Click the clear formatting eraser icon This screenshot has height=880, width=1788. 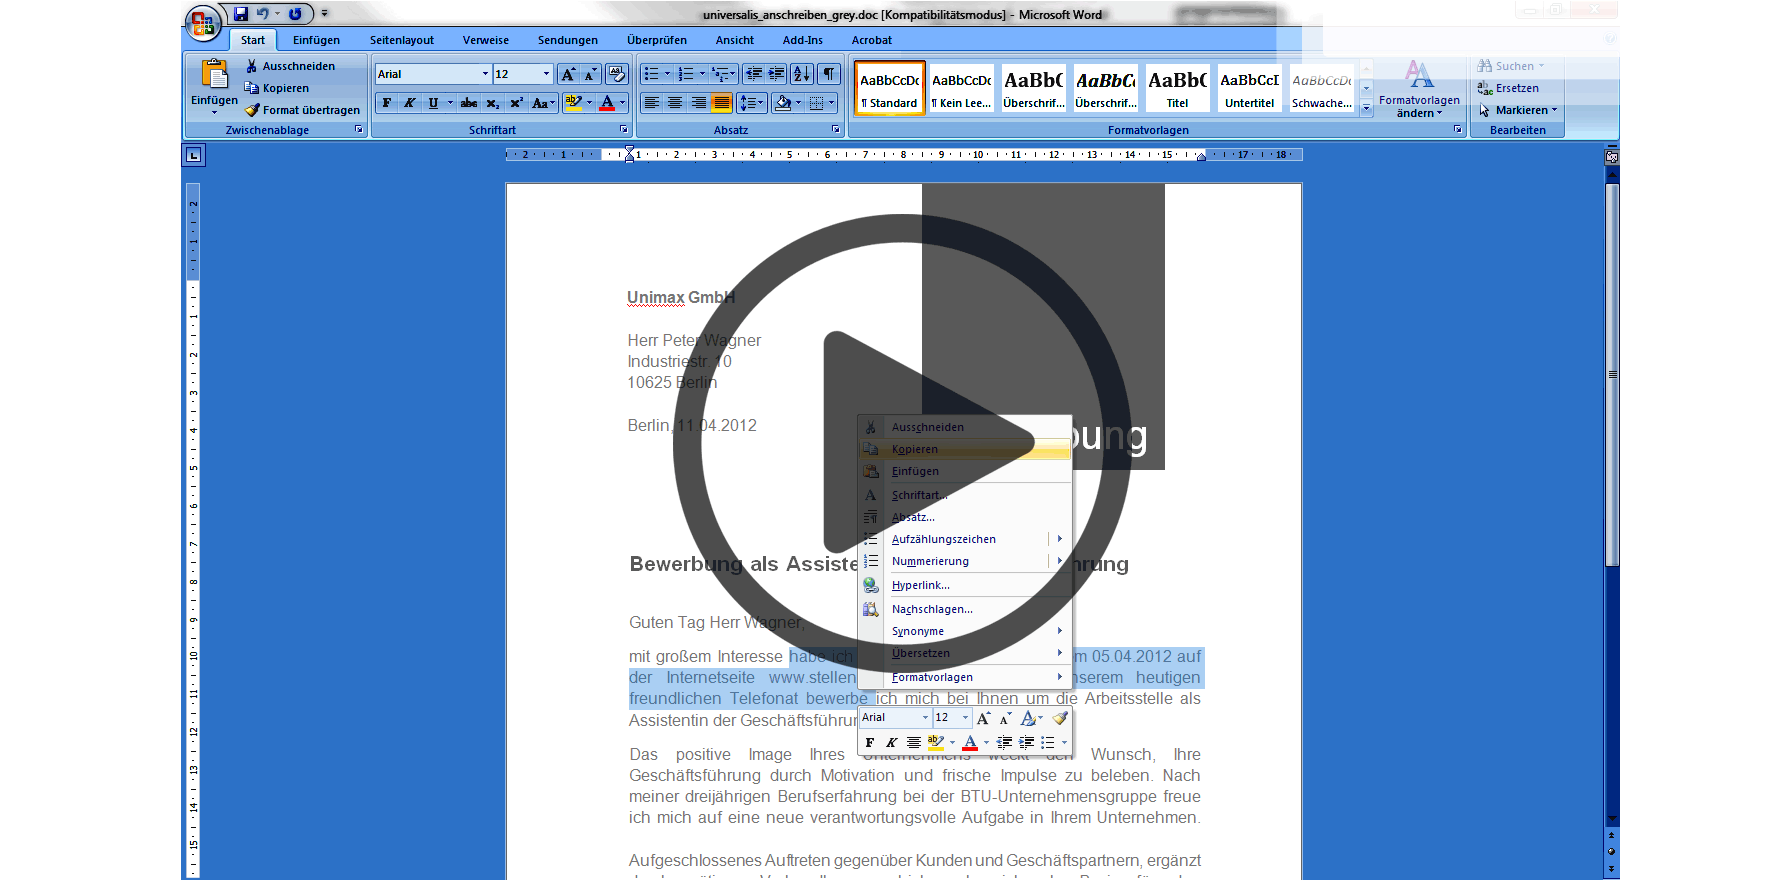click(x=616, y=74)
